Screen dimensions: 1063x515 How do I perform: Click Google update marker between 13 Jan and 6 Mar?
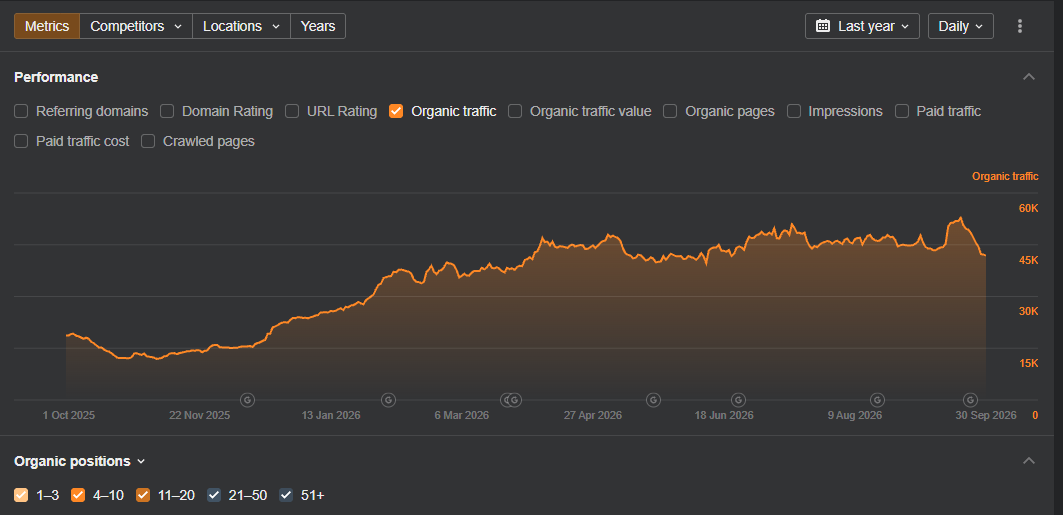[x=388, y=400]
